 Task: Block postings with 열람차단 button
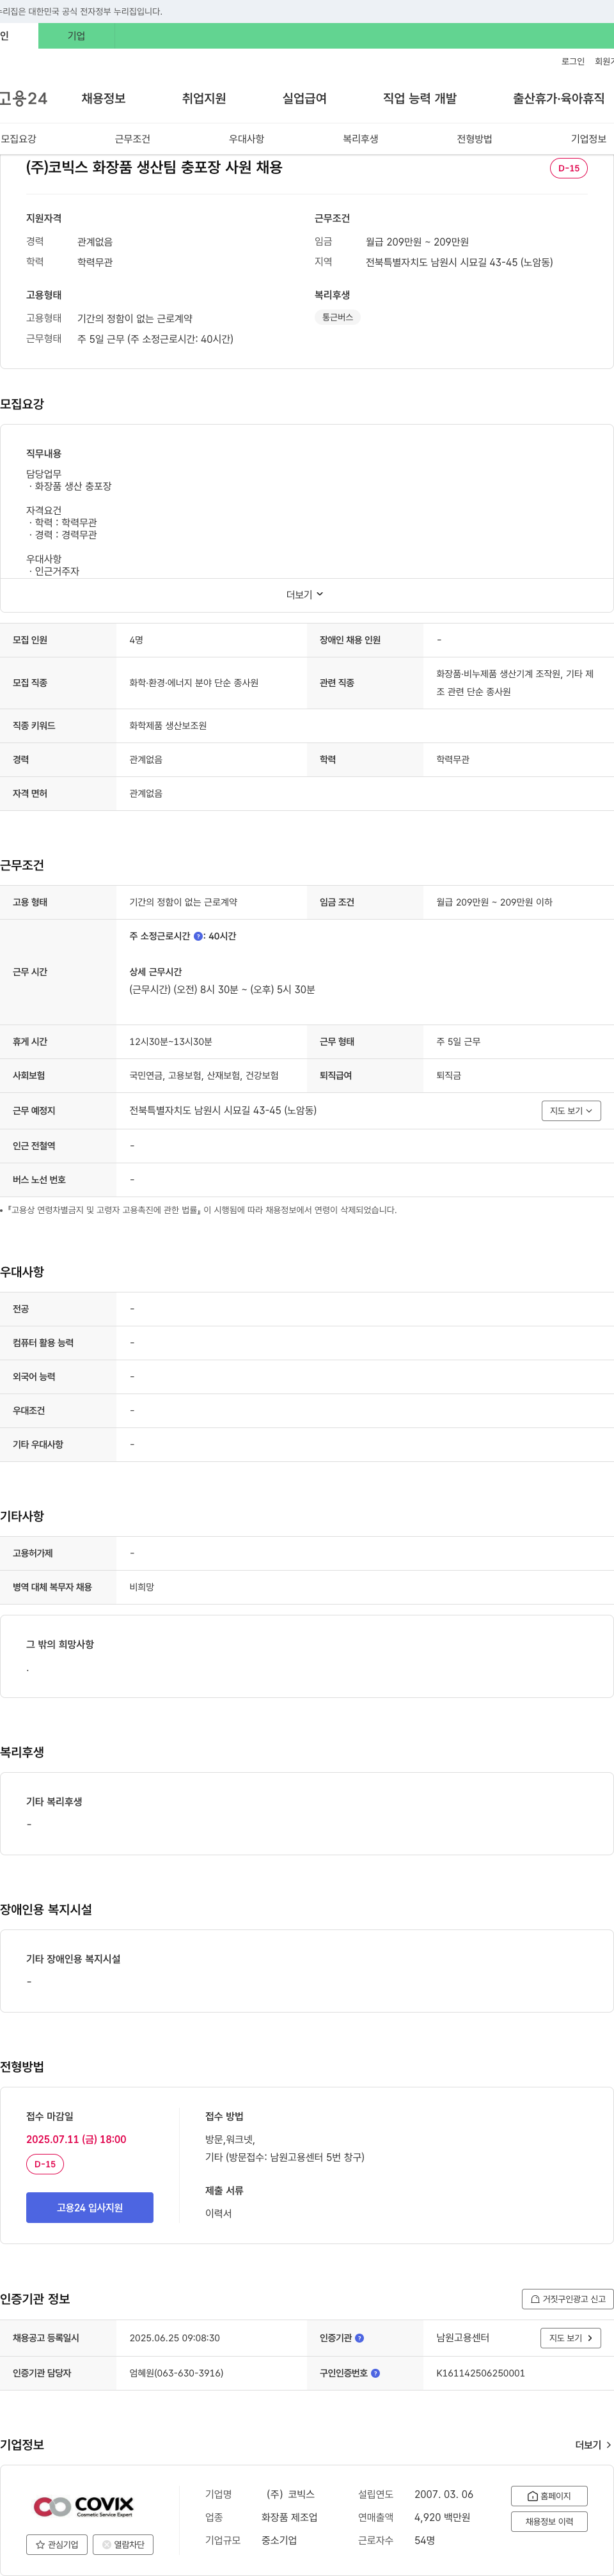pyautogui.click(x=123, y=2544)
